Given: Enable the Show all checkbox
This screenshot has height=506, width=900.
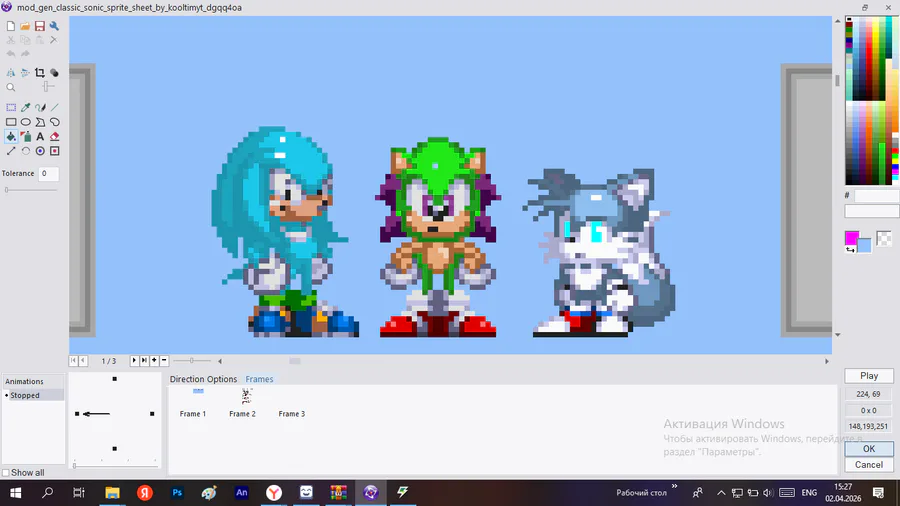Looking at the screenshot, I should (x=6, y=473).
